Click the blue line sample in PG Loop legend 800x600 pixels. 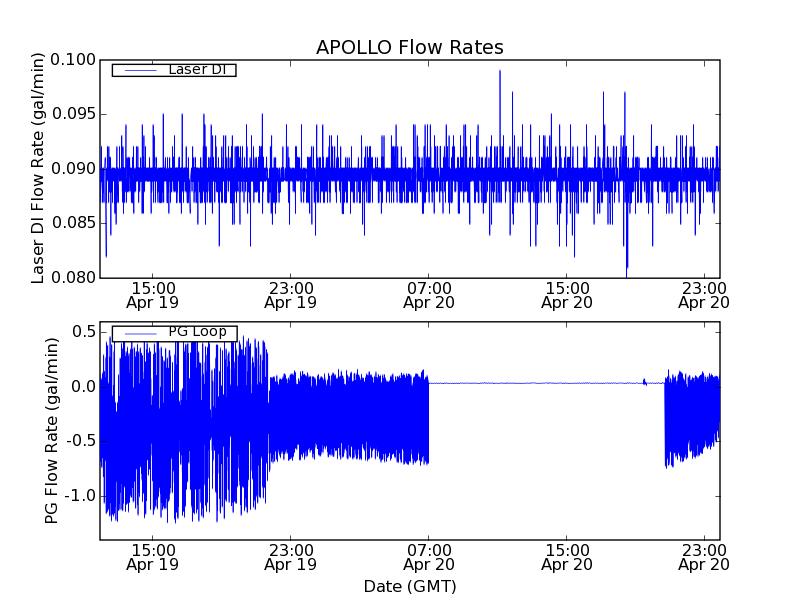140,334
